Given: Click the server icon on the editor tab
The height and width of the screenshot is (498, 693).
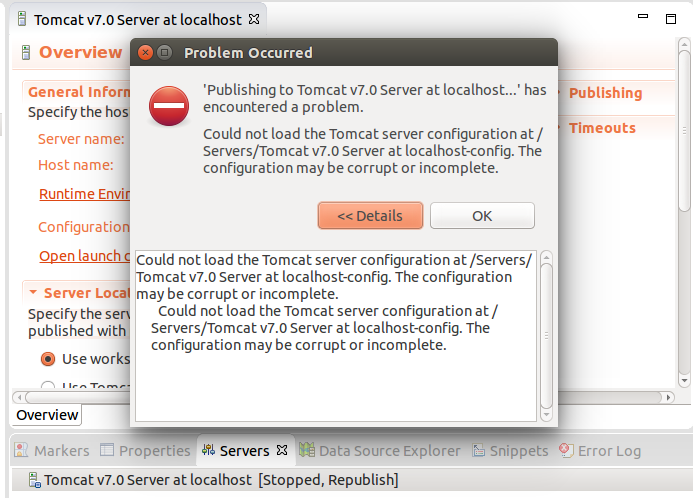Looking at the screenshot, I should pyautogui.click(x=22, y=19).
